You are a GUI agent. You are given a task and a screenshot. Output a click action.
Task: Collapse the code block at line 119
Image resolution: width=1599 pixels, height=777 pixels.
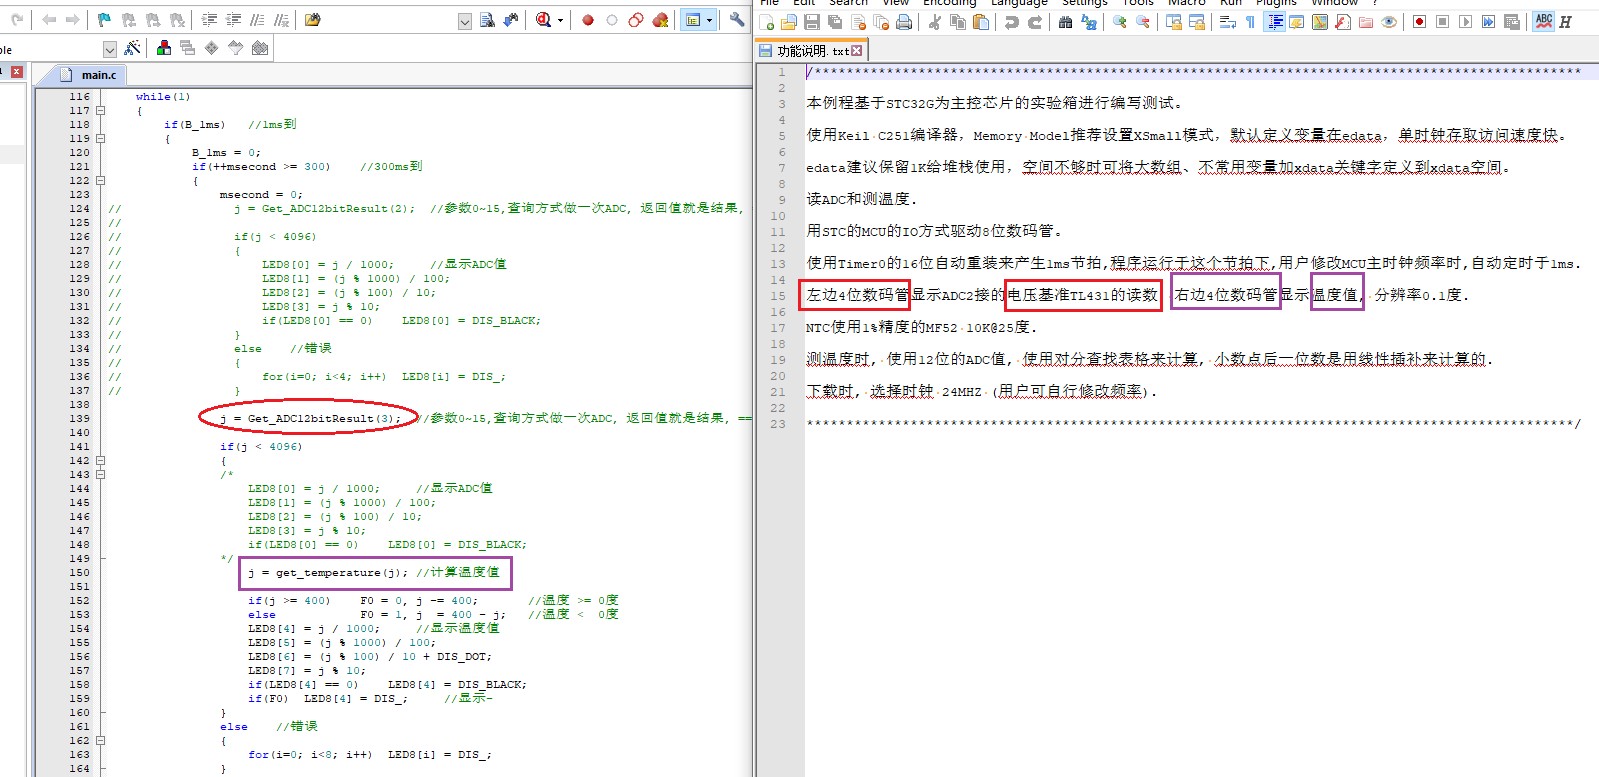pyautogui.click(x=100, y=139)
